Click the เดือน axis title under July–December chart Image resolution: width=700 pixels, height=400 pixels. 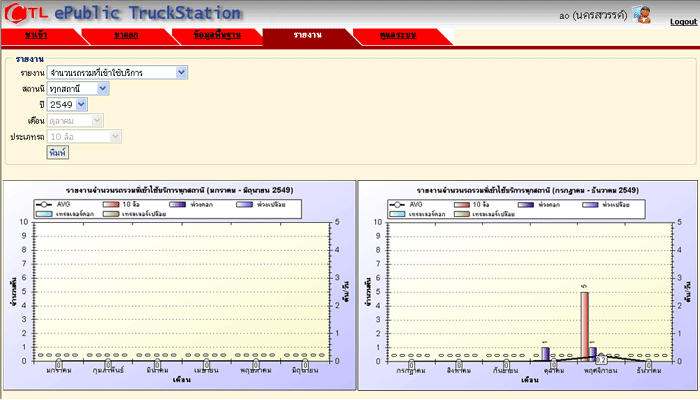pyautogui.click(x=529, y=380)
